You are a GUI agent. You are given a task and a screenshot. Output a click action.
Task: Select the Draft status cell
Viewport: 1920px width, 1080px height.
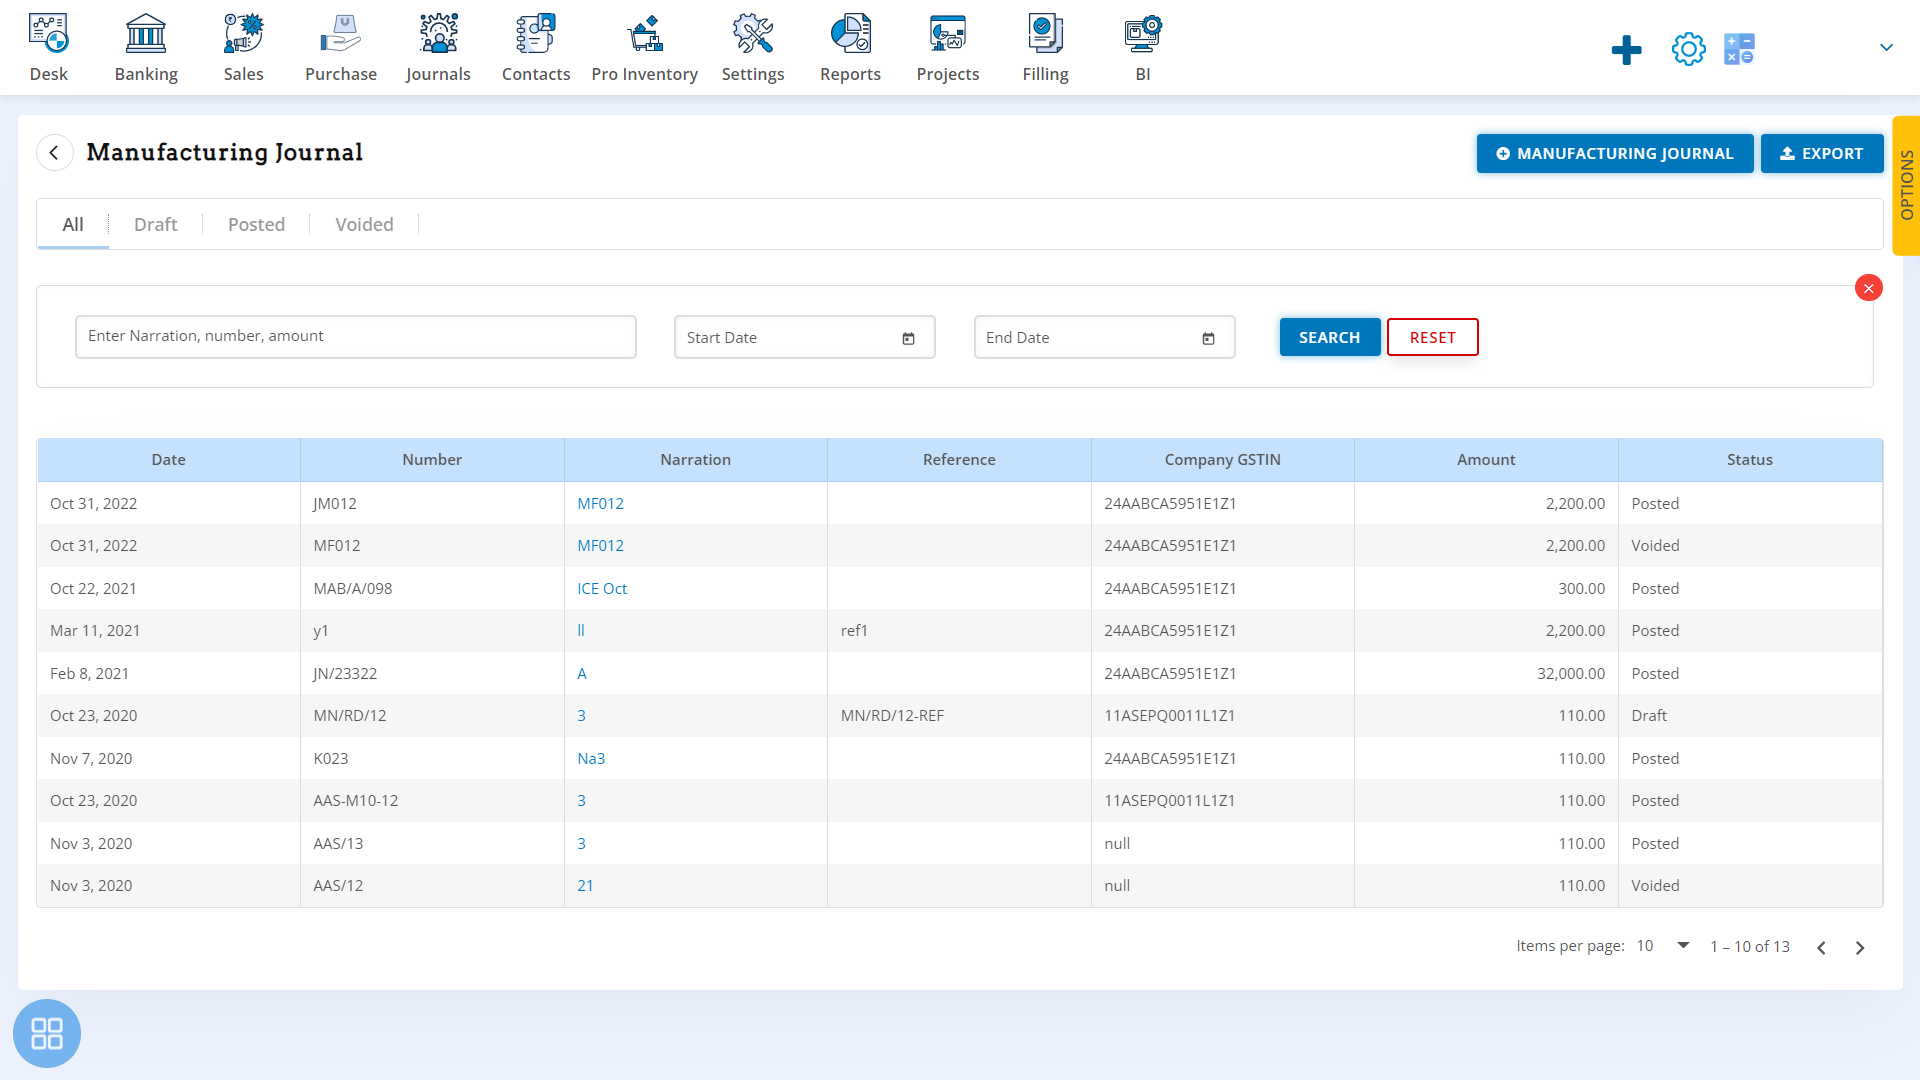(1750, 715)
